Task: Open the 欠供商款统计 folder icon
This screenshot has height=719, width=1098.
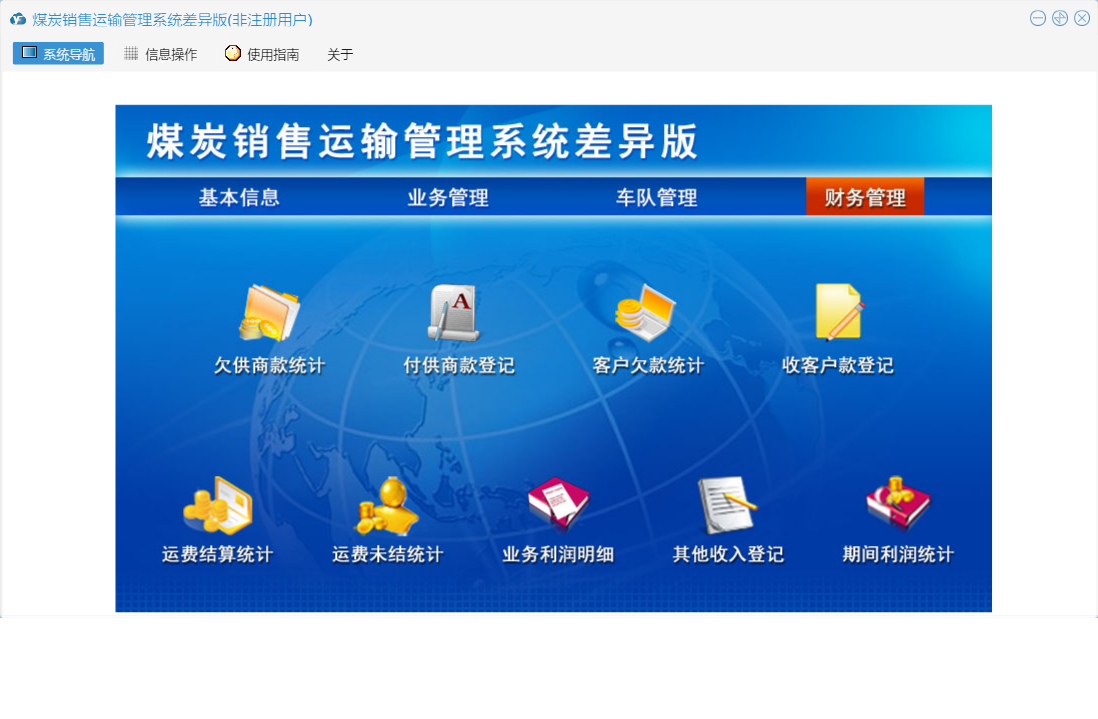Action: pyautogui.click(x=269, y=313)
